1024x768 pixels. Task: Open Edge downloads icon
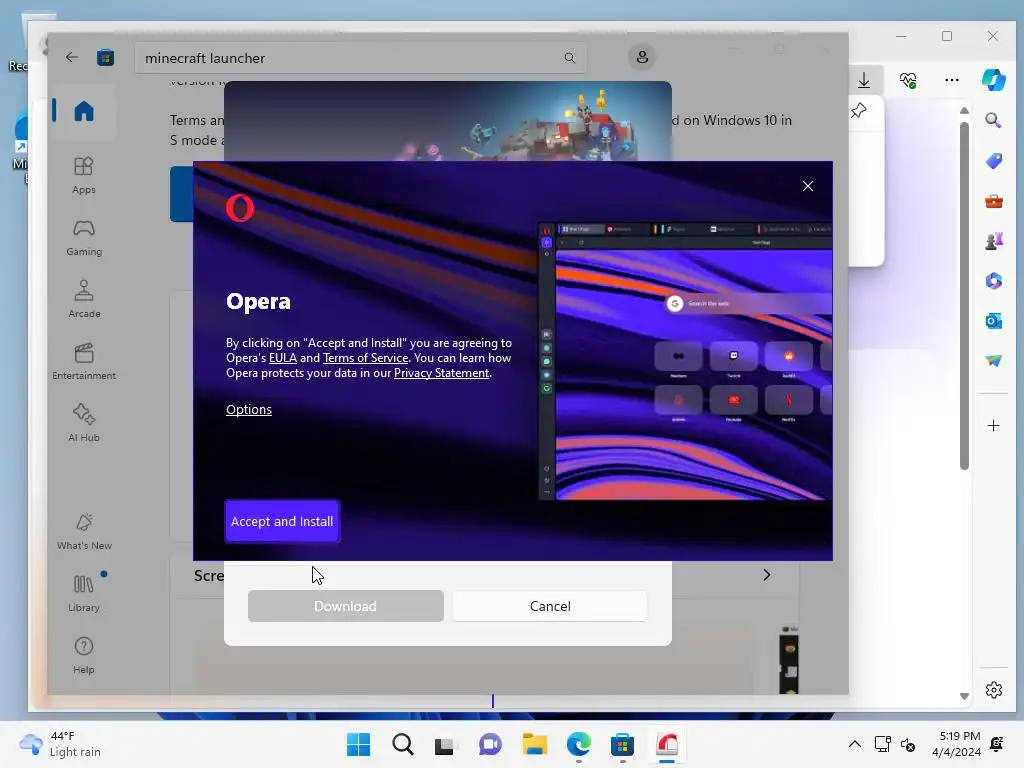[x=864, y=80]
